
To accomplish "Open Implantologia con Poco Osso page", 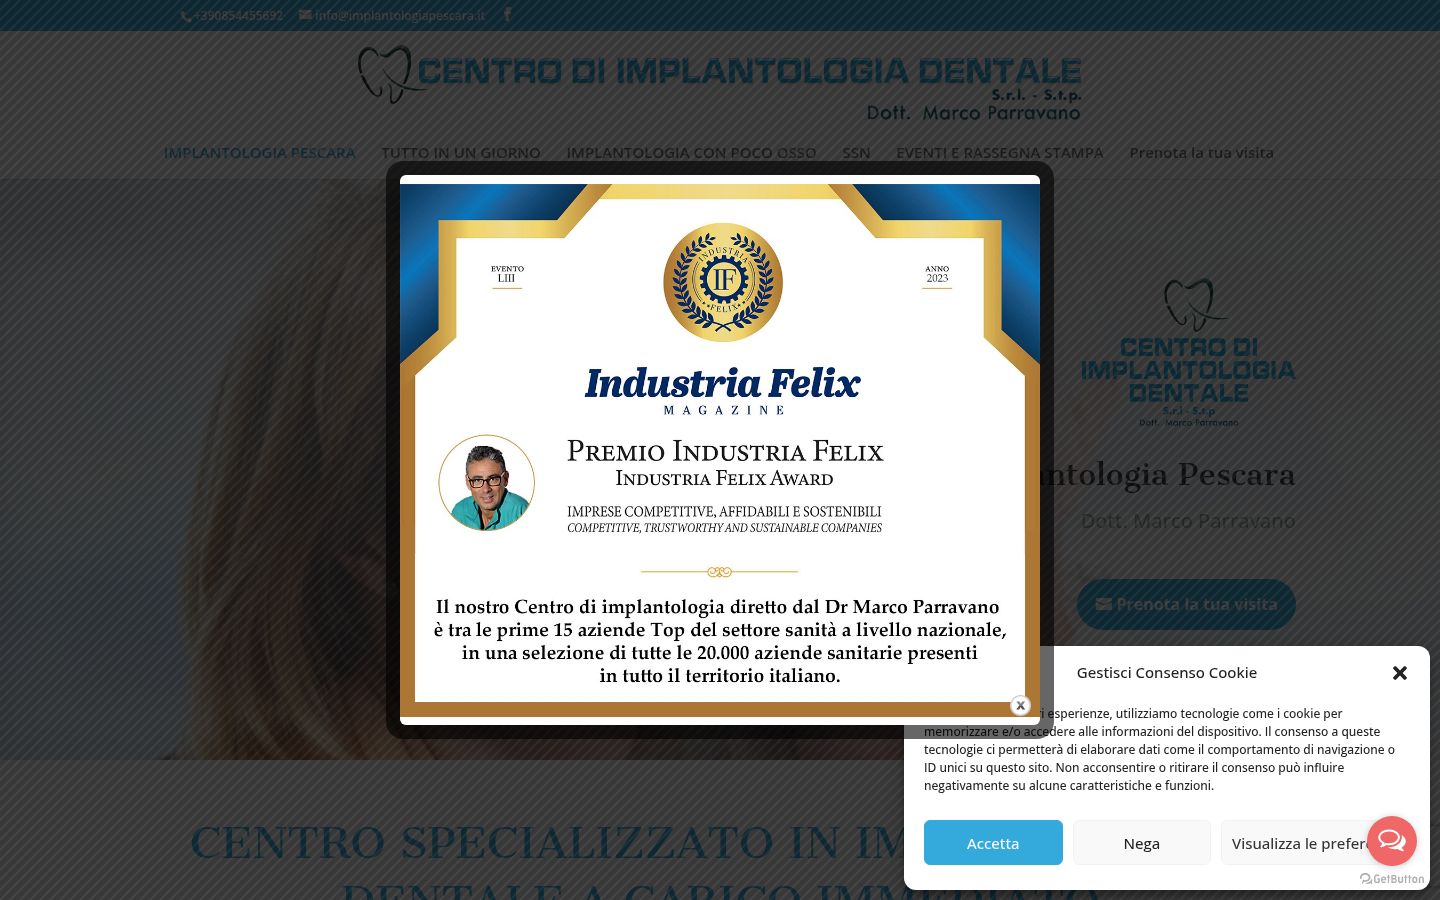I will [691, 153].
